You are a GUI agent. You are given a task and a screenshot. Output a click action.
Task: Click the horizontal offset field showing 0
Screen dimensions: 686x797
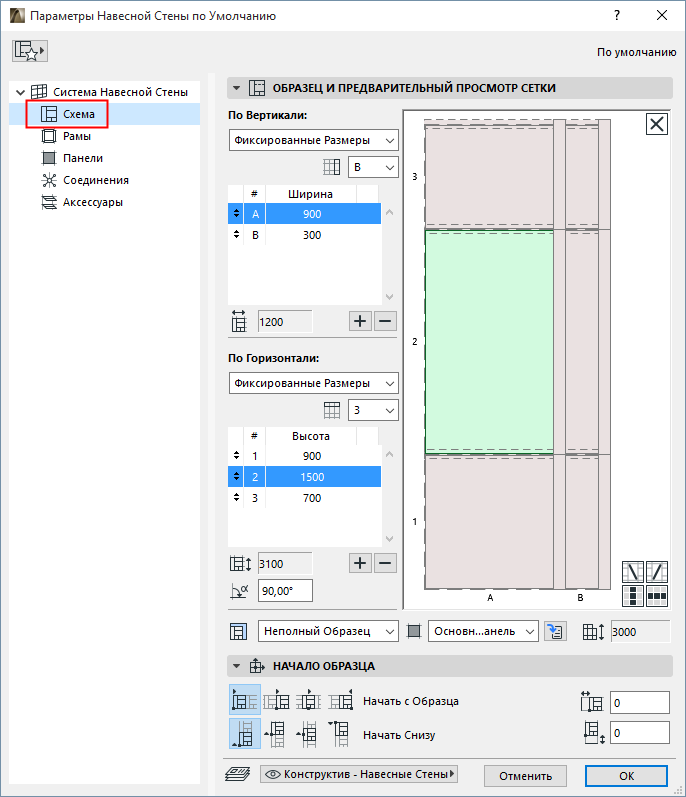click(x=640, y=703)
